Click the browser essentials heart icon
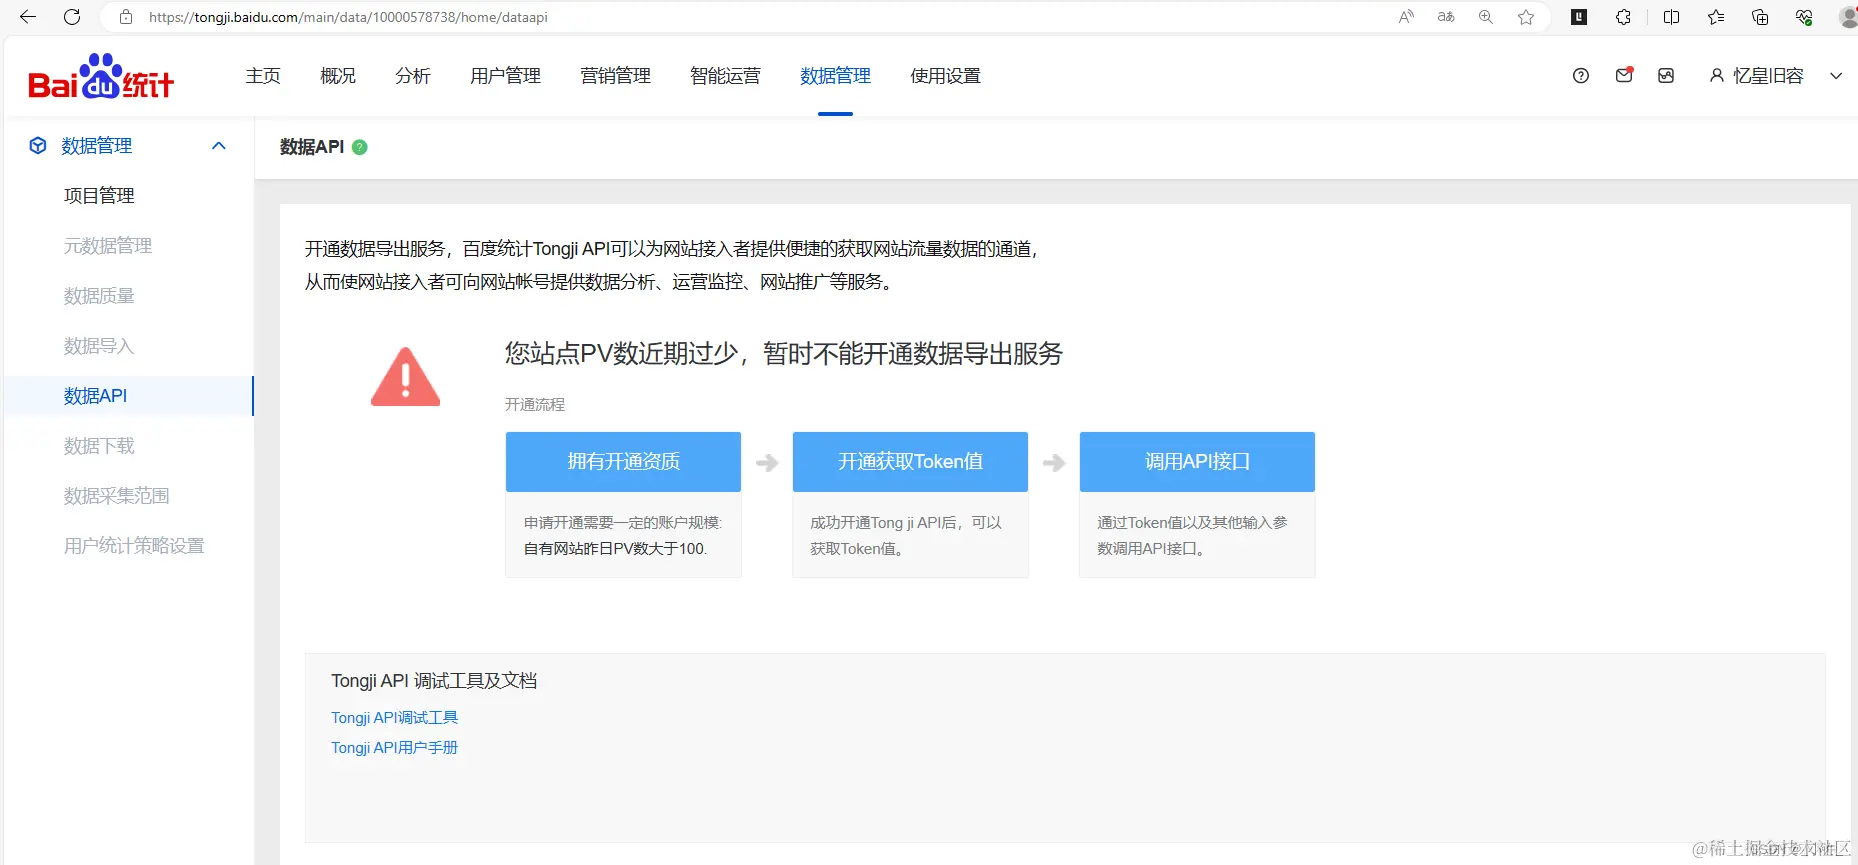Viewport: 1858px width, 865px height. [1804, 17]
